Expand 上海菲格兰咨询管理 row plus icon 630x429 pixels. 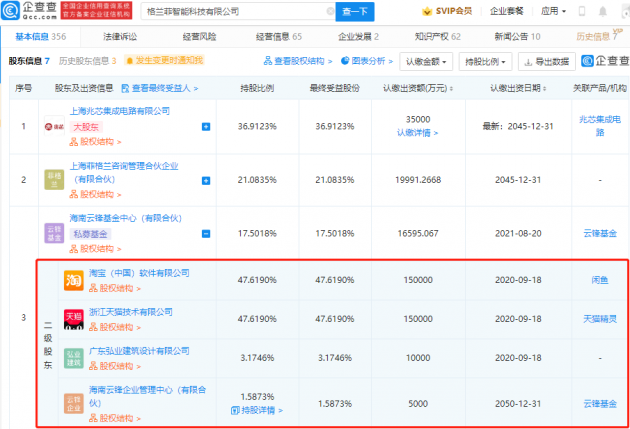(206, 181)
